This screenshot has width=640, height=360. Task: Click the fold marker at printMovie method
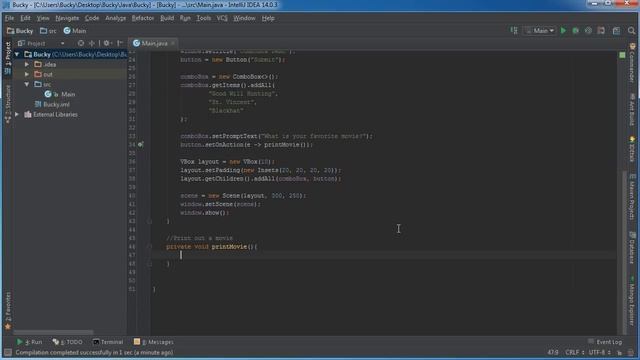[x=149, y=247]
